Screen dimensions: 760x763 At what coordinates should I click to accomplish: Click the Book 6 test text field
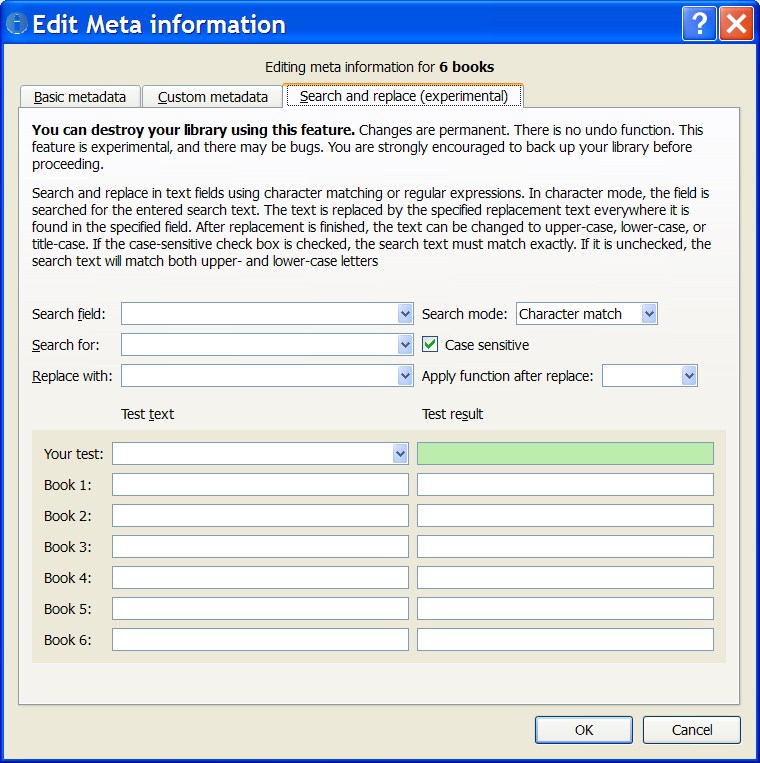click(260, 640)
